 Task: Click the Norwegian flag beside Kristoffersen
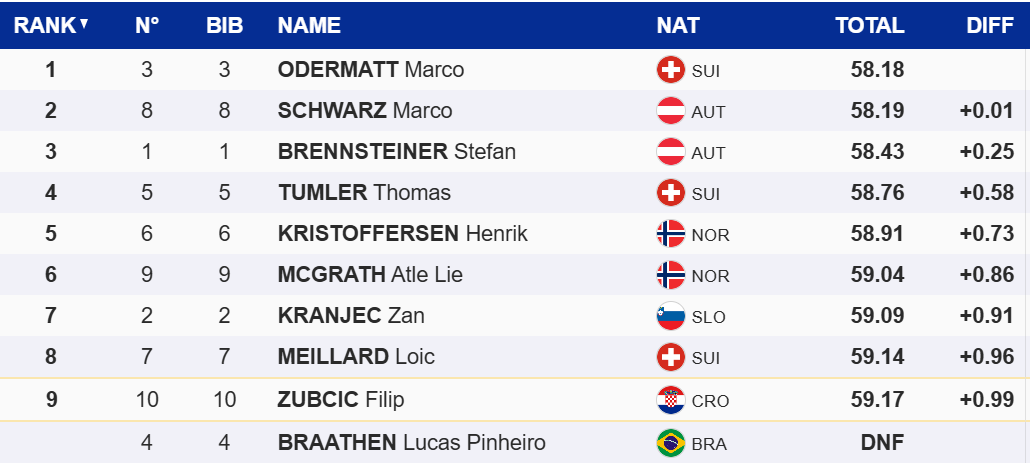tap(670, 234)
